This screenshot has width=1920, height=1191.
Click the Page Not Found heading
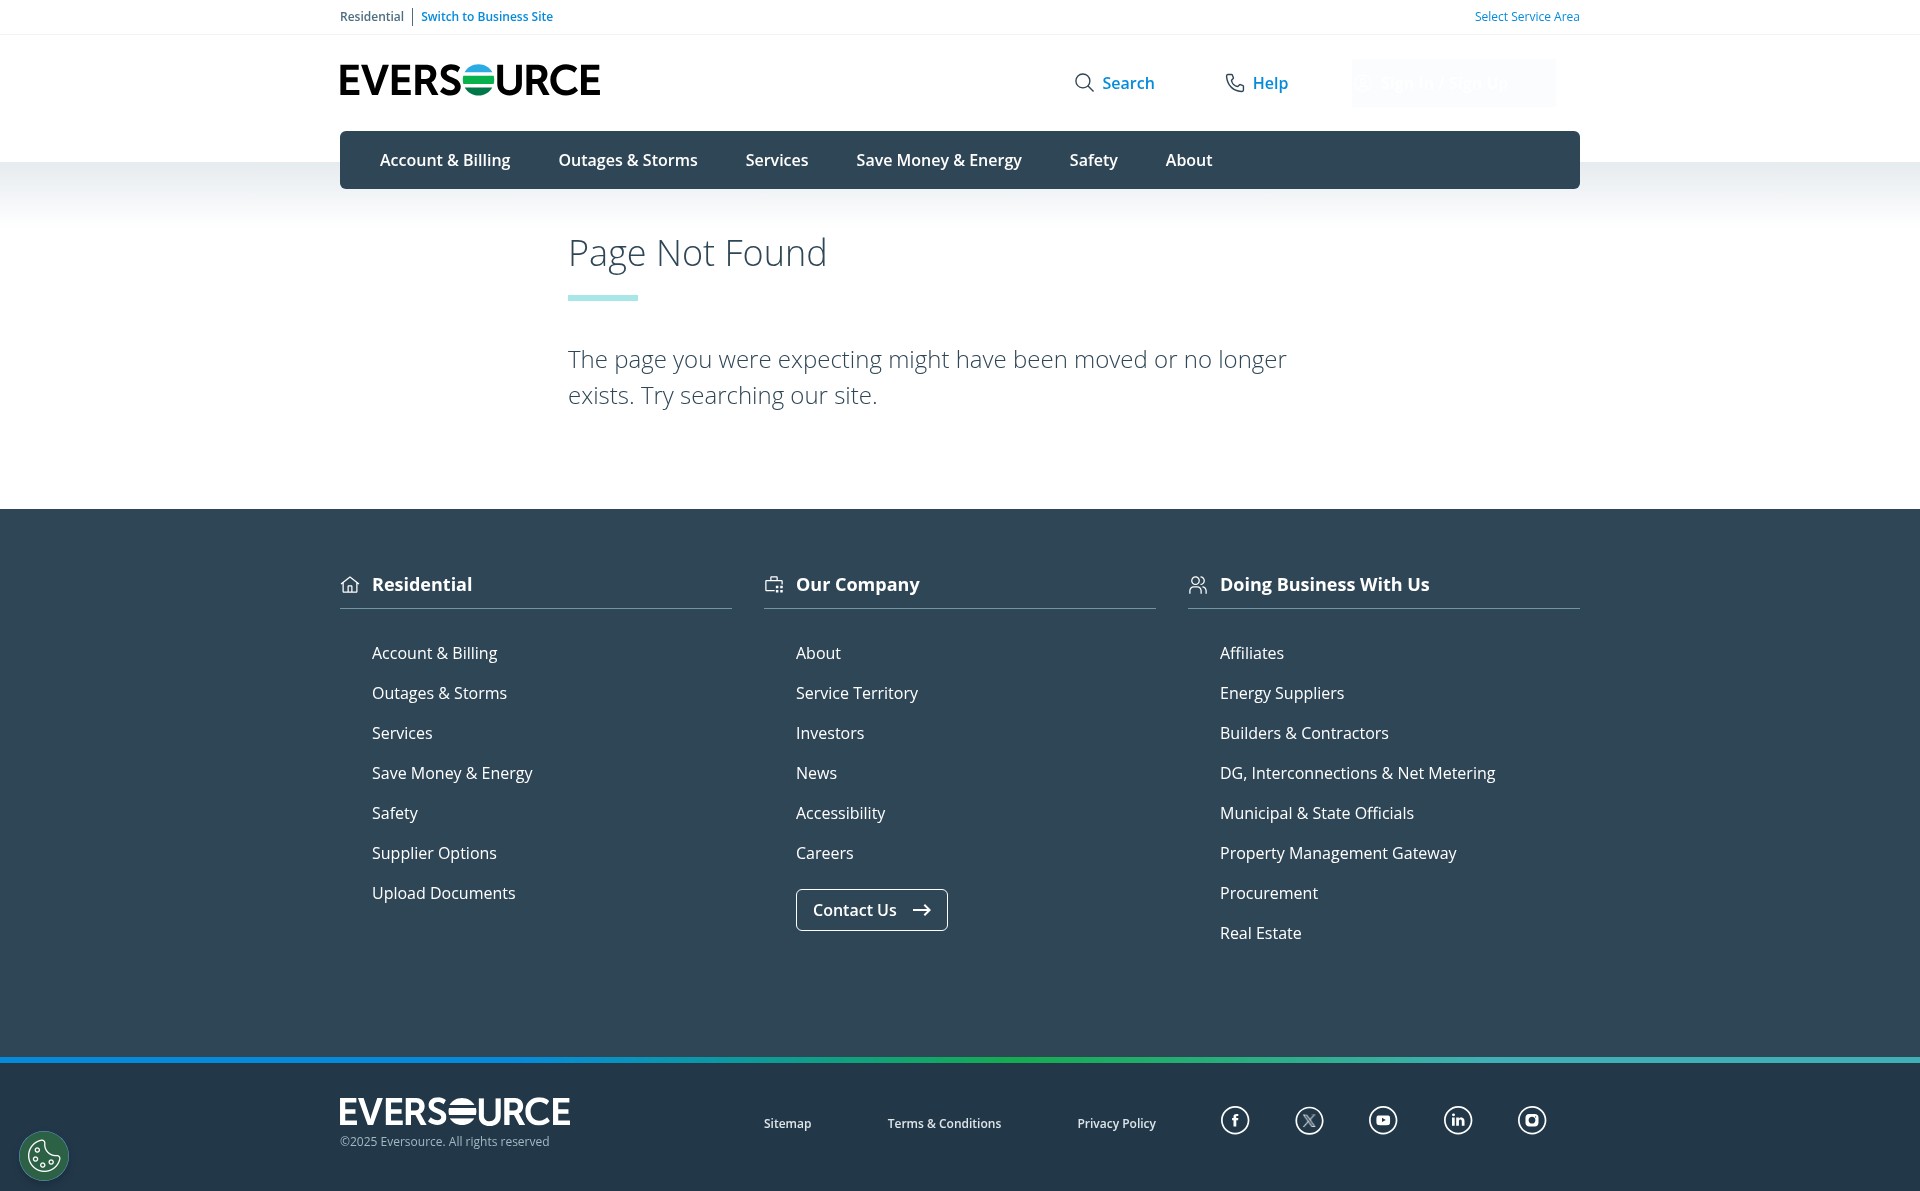point(697,254)
